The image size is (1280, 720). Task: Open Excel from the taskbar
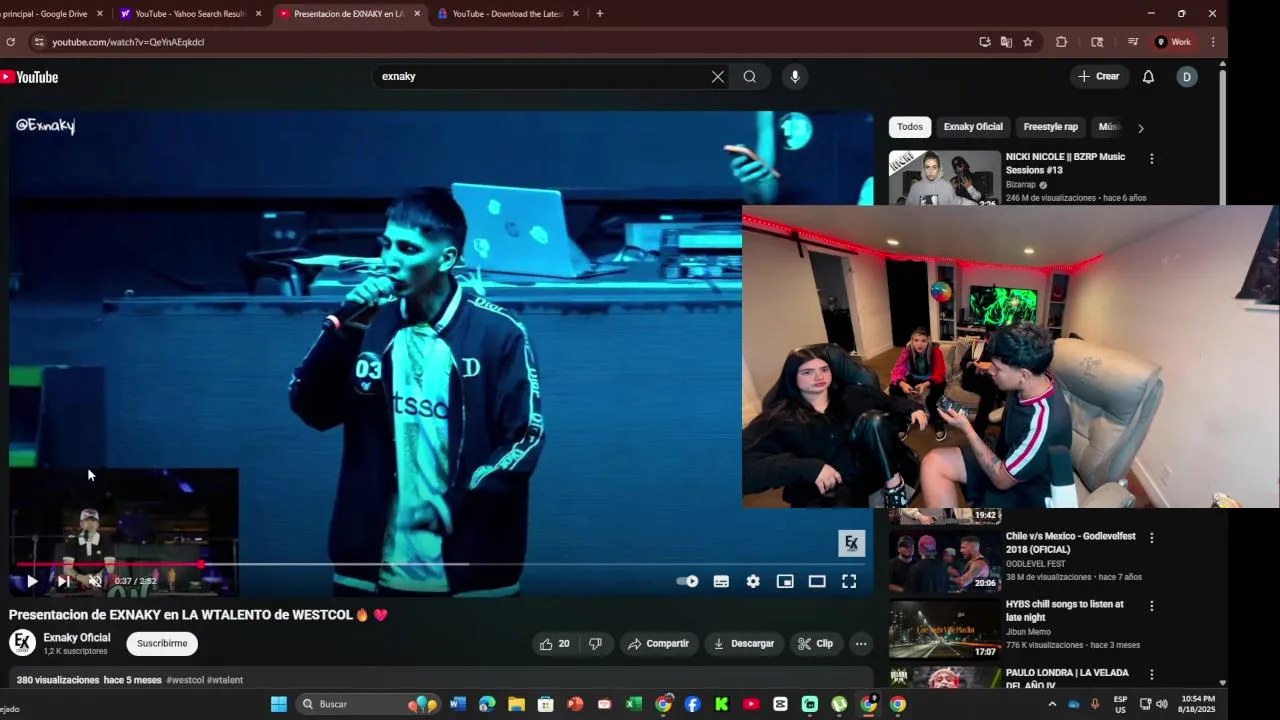coord(633,704)
